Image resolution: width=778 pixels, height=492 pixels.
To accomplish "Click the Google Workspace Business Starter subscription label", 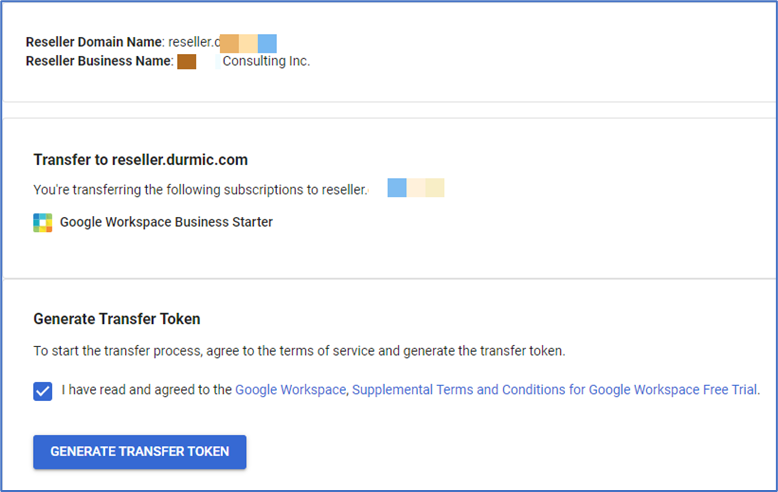I will (166, 222).
